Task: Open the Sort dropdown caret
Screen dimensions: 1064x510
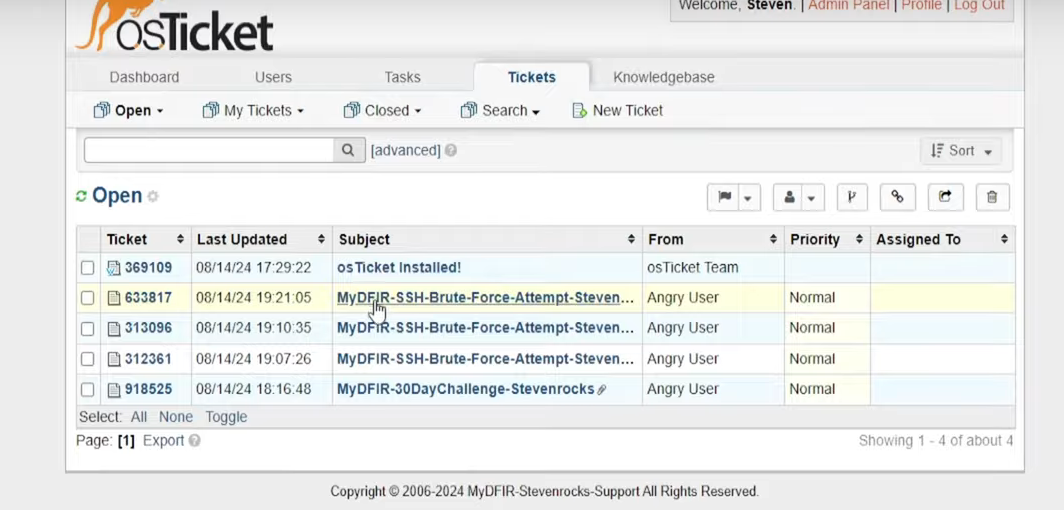Action: [x=988, y=152]
